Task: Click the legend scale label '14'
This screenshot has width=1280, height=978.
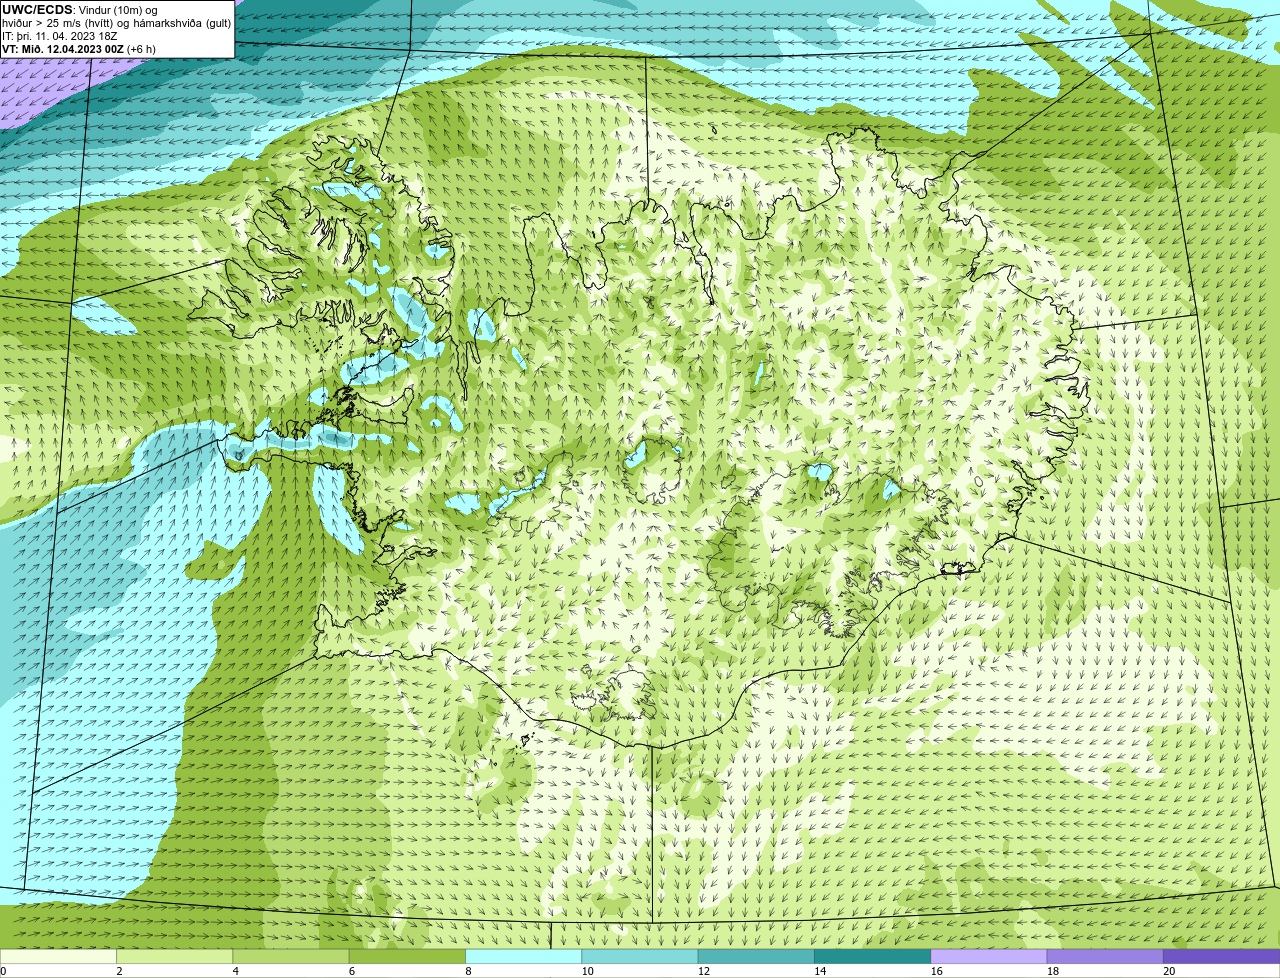Action: click(x=820, y=971)
